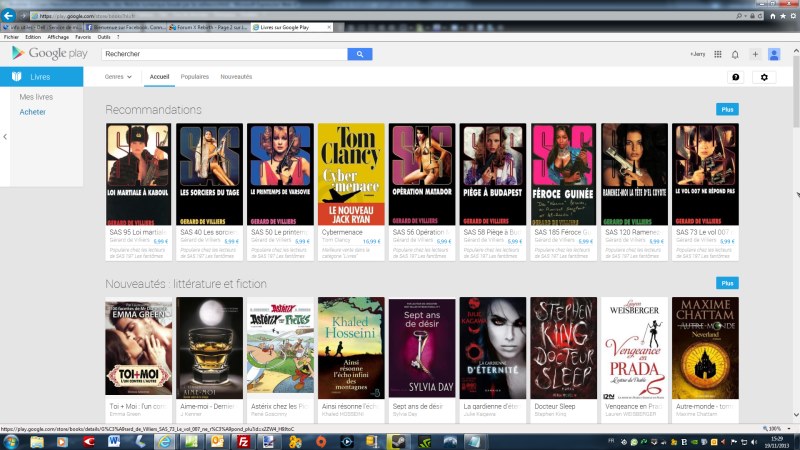
Task: Open Féroce Guinée book cover
Action: click(564, 174)
